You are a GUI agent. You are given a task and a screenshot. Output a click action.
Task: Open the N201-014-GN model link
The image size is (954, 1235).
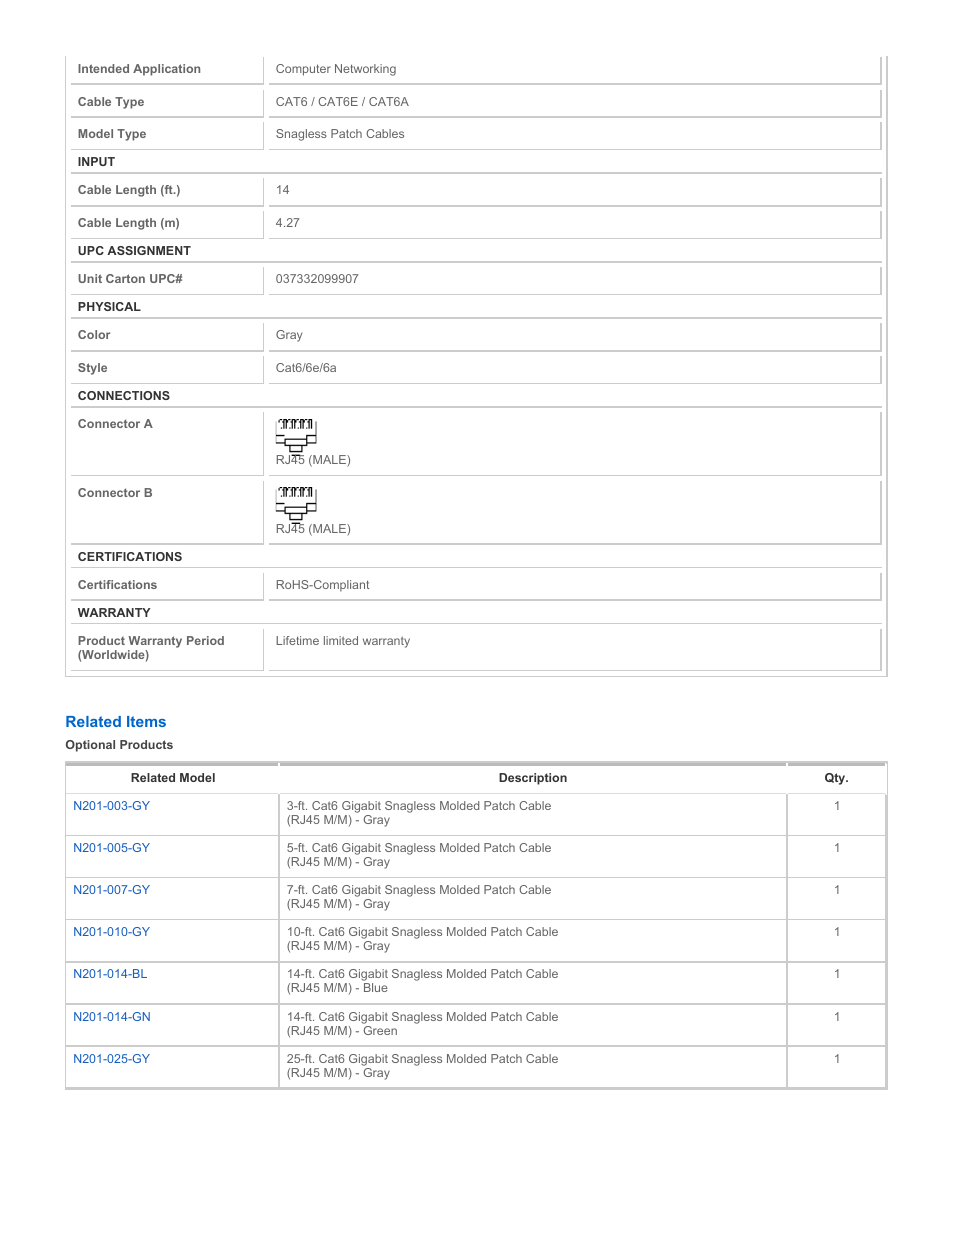112,1017
